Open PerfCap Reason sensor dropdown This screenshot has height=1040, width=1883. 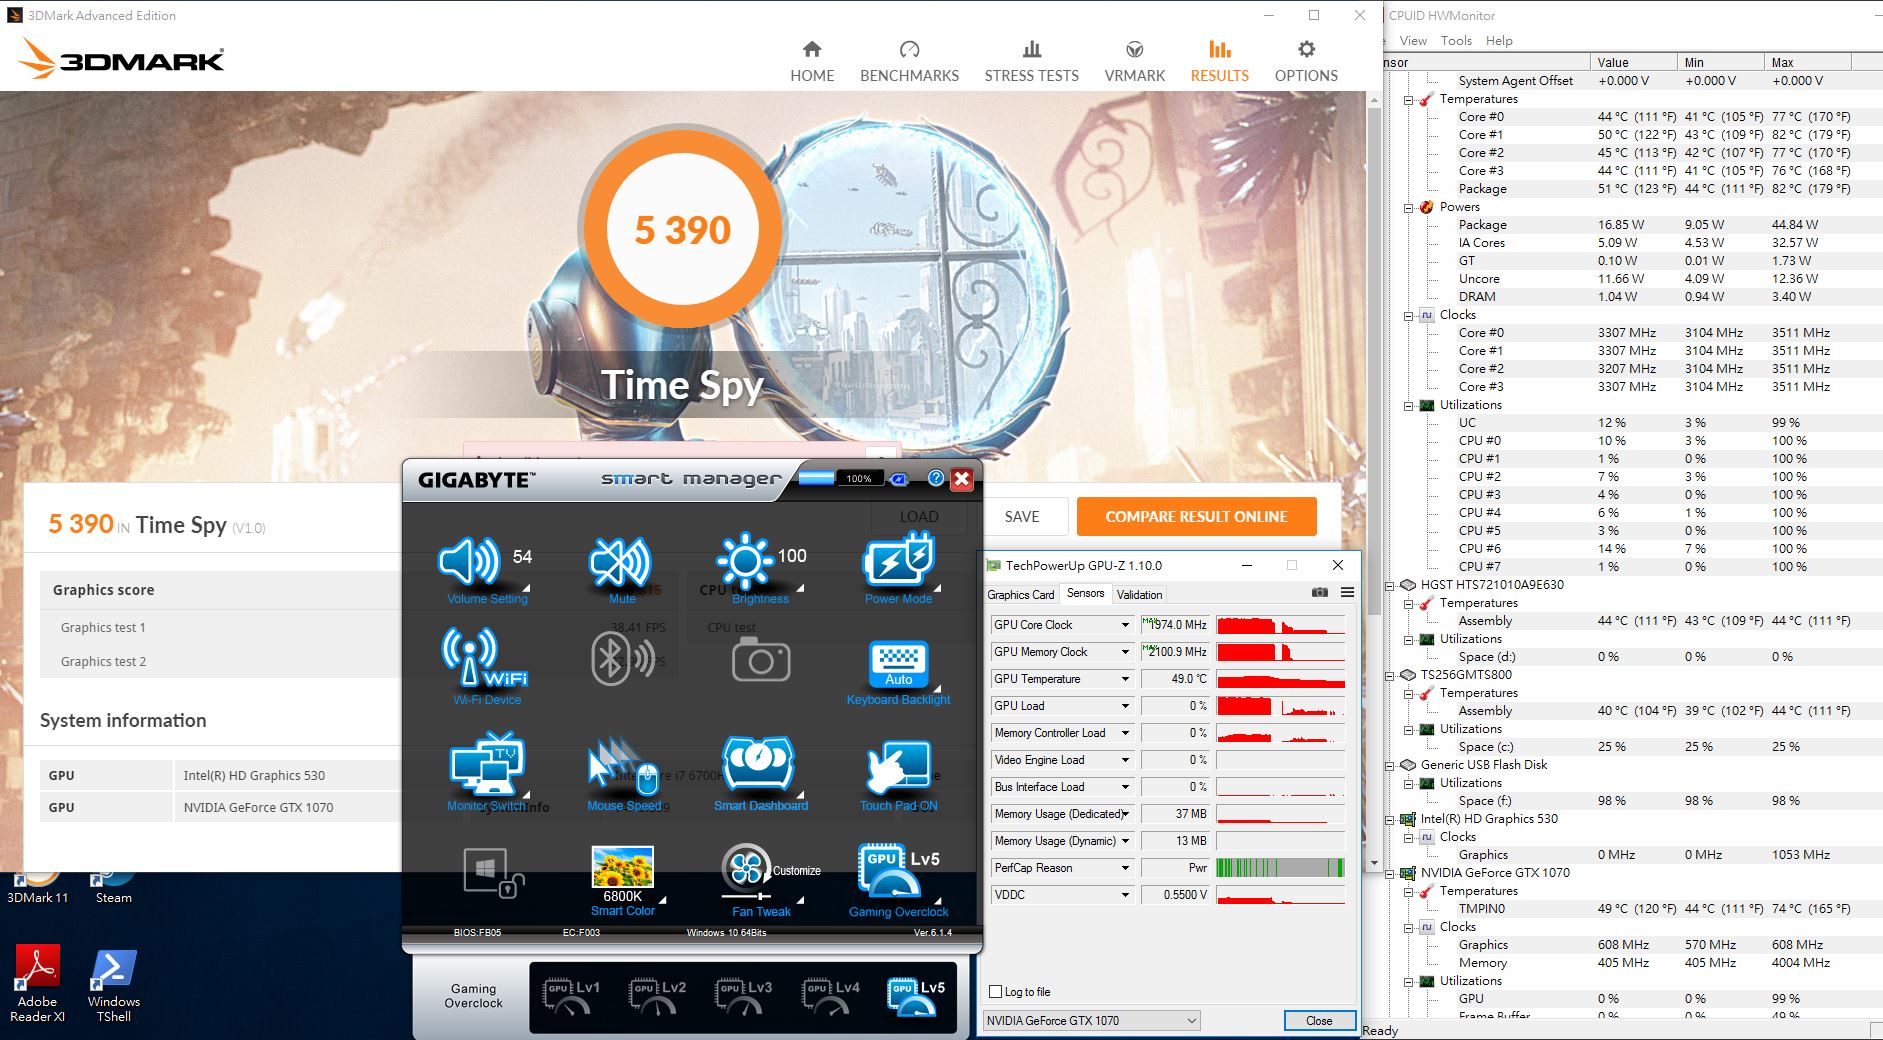click(x=1125, y=868)
